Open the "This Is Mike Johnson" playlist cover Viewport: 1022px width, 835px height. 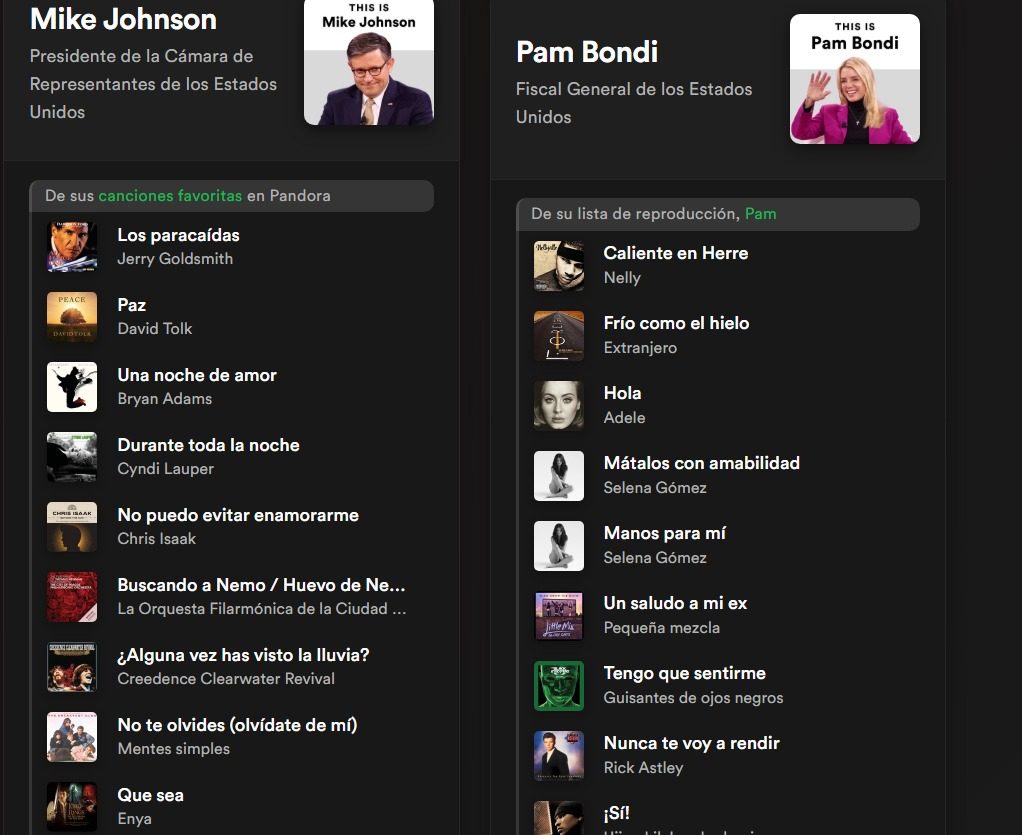click(x=368, y=62)
